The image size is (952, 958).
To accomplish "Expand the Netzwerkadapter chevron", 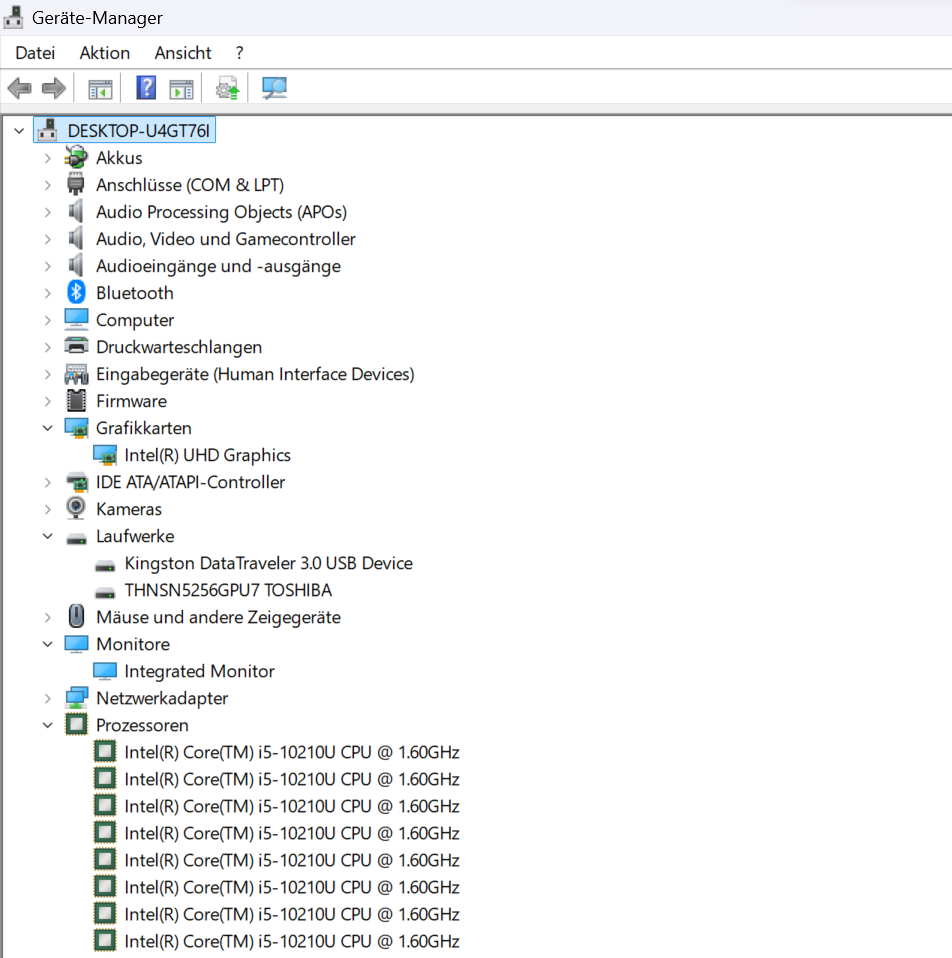I will 48,698.
